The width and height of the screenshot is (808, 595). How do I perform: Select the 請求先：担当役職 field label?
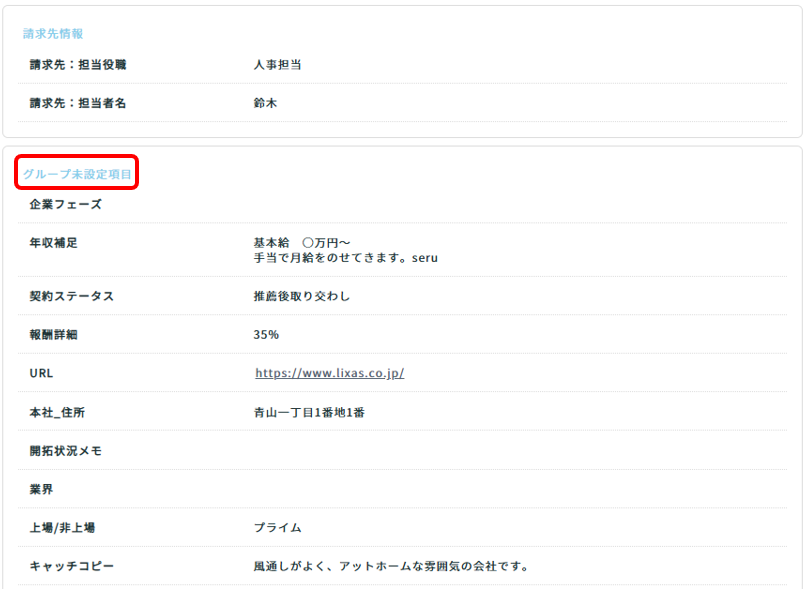point(78,65)
